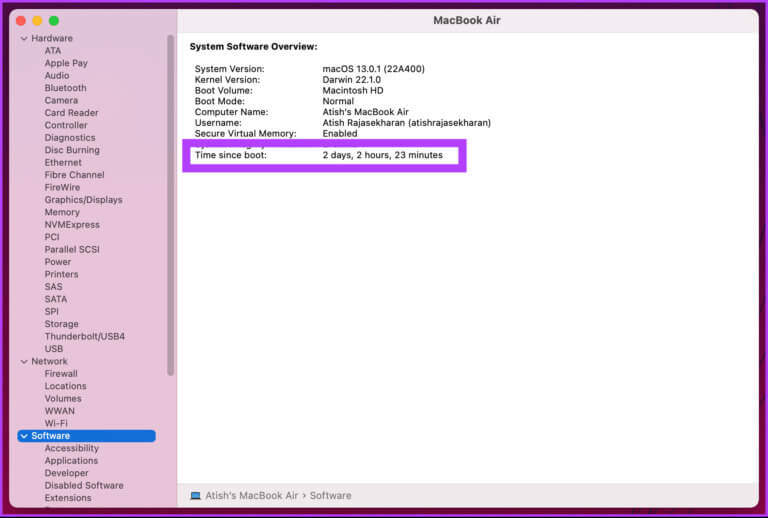Click the "Kernel Version:" label
This screenshot has width=768, height=518.
(x=227, y=79)
